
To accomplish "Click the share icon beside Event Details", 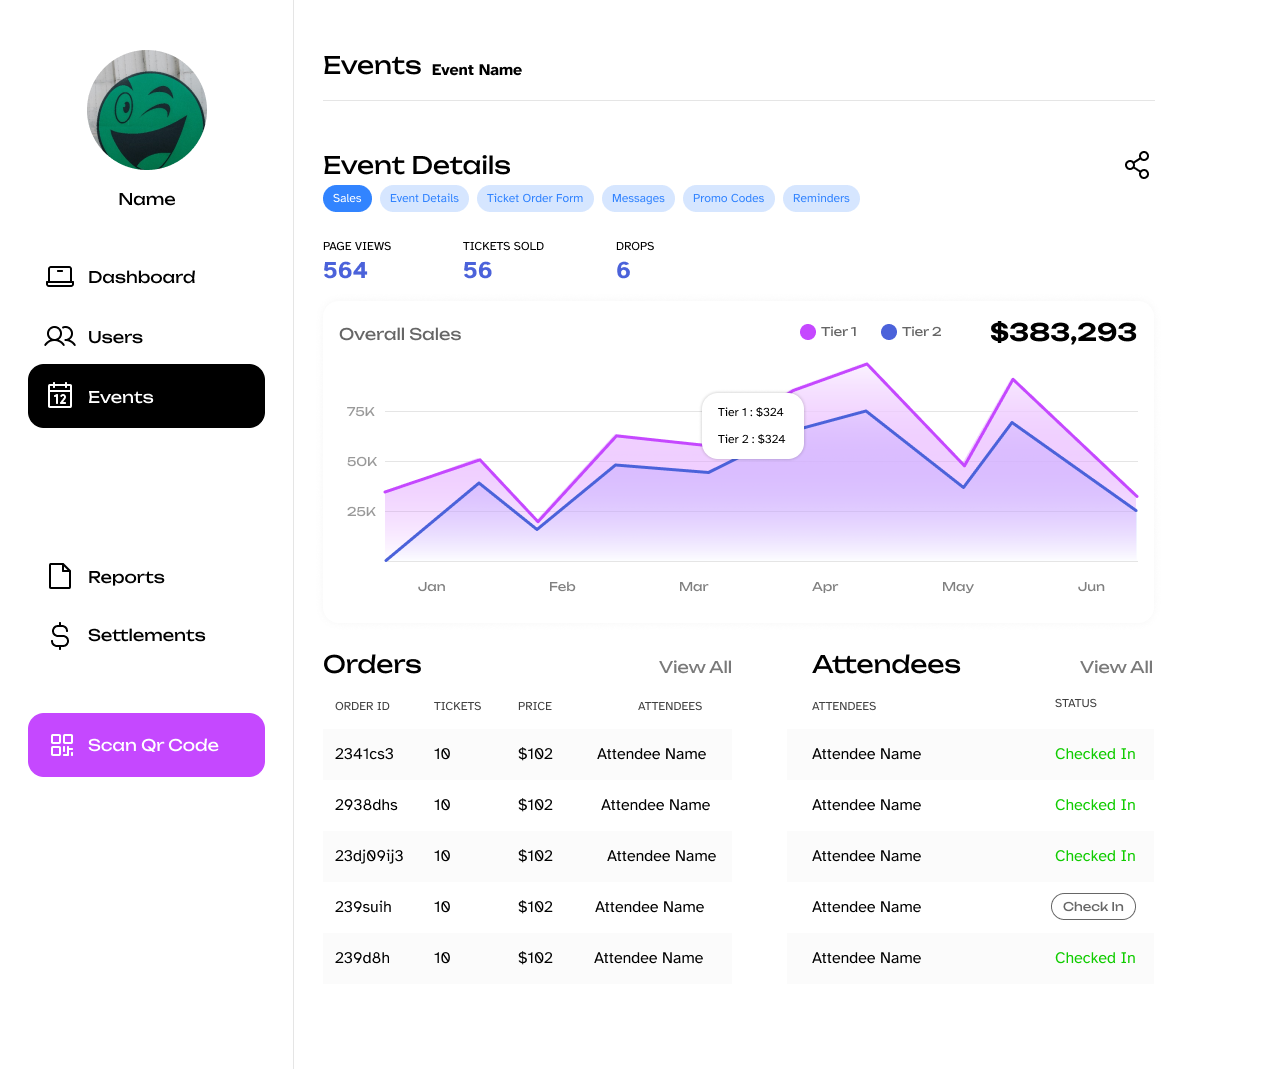I will [1137, 165].
